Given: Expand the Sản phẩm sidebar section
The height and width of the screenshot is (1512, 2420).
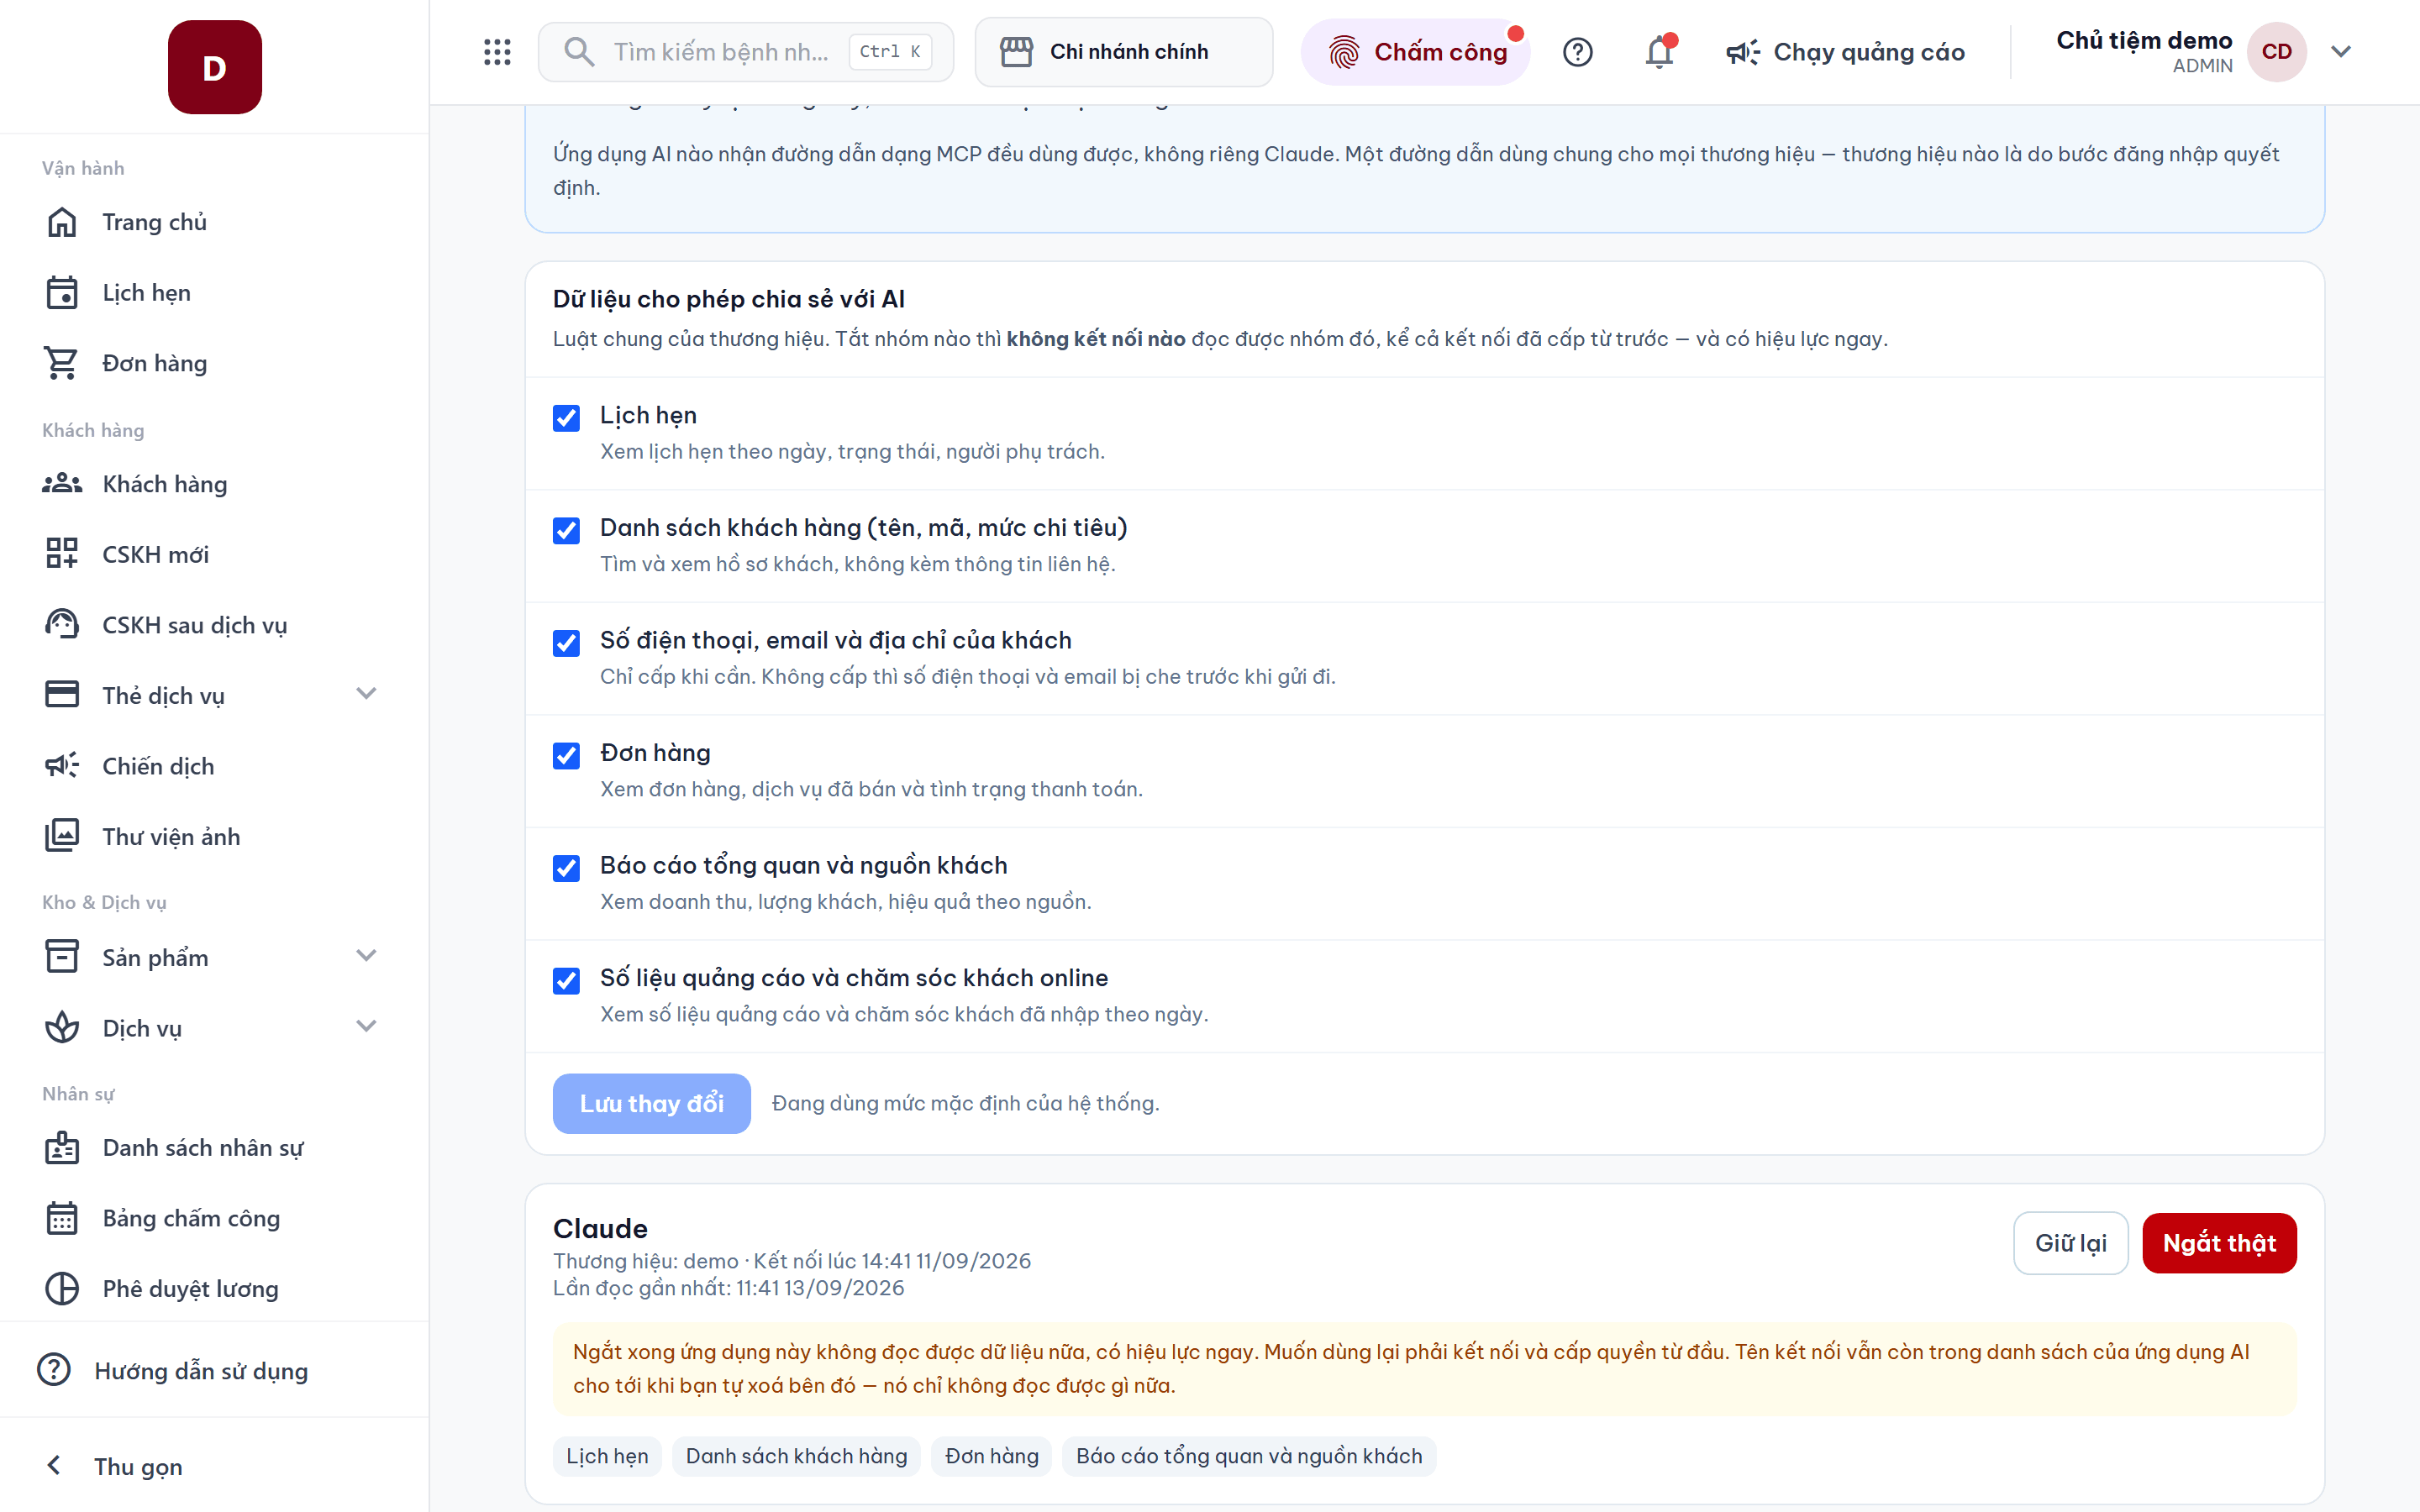Looking at the screenshot, I should (366, 956).
